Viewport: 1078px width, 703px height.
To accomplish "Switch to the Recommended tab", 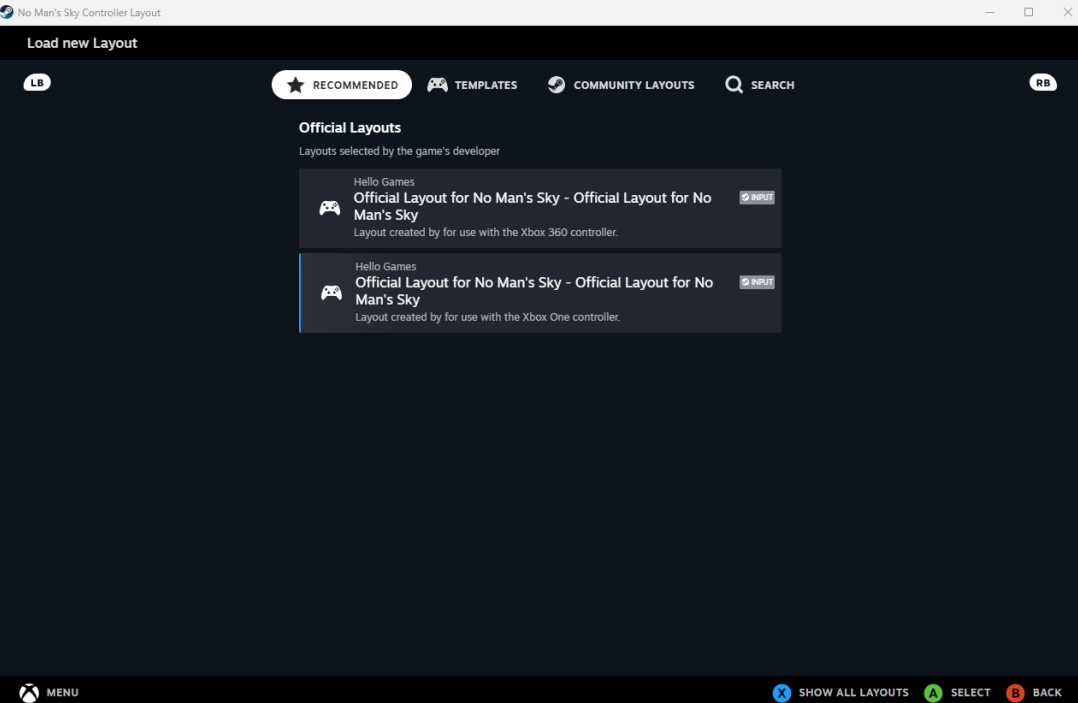I will [x=342, y=85].
